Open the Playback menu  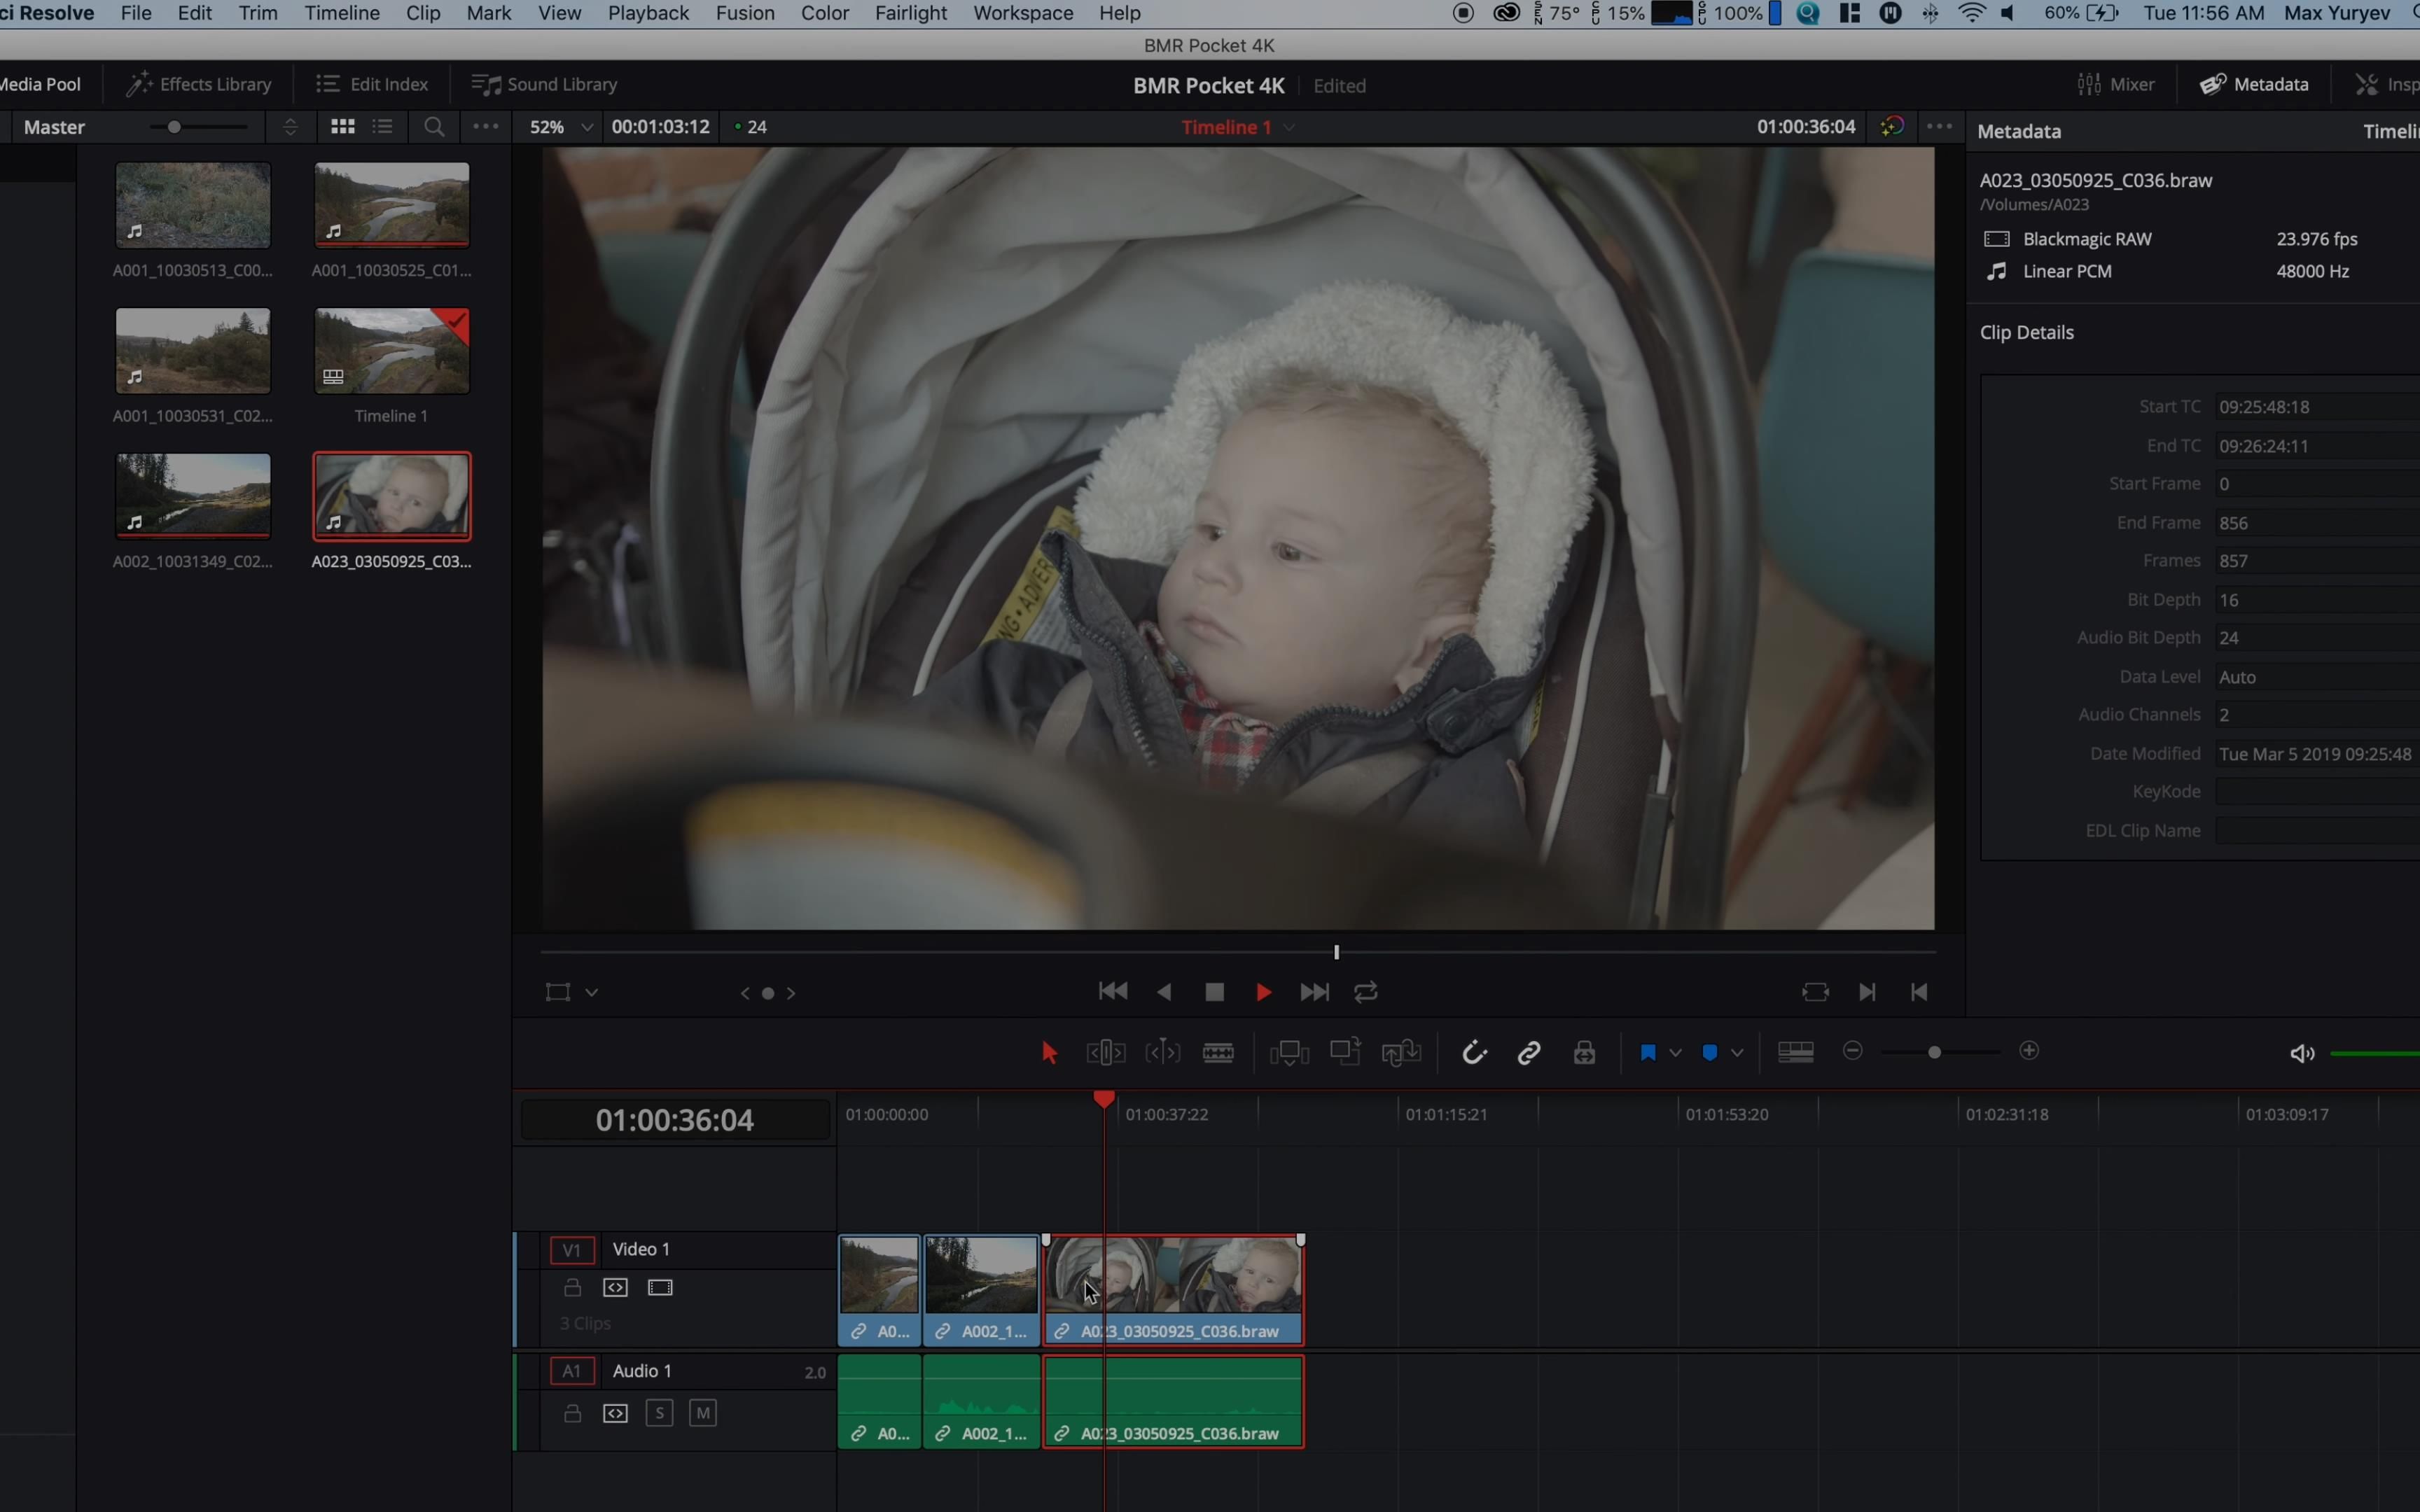click(647, 13)
